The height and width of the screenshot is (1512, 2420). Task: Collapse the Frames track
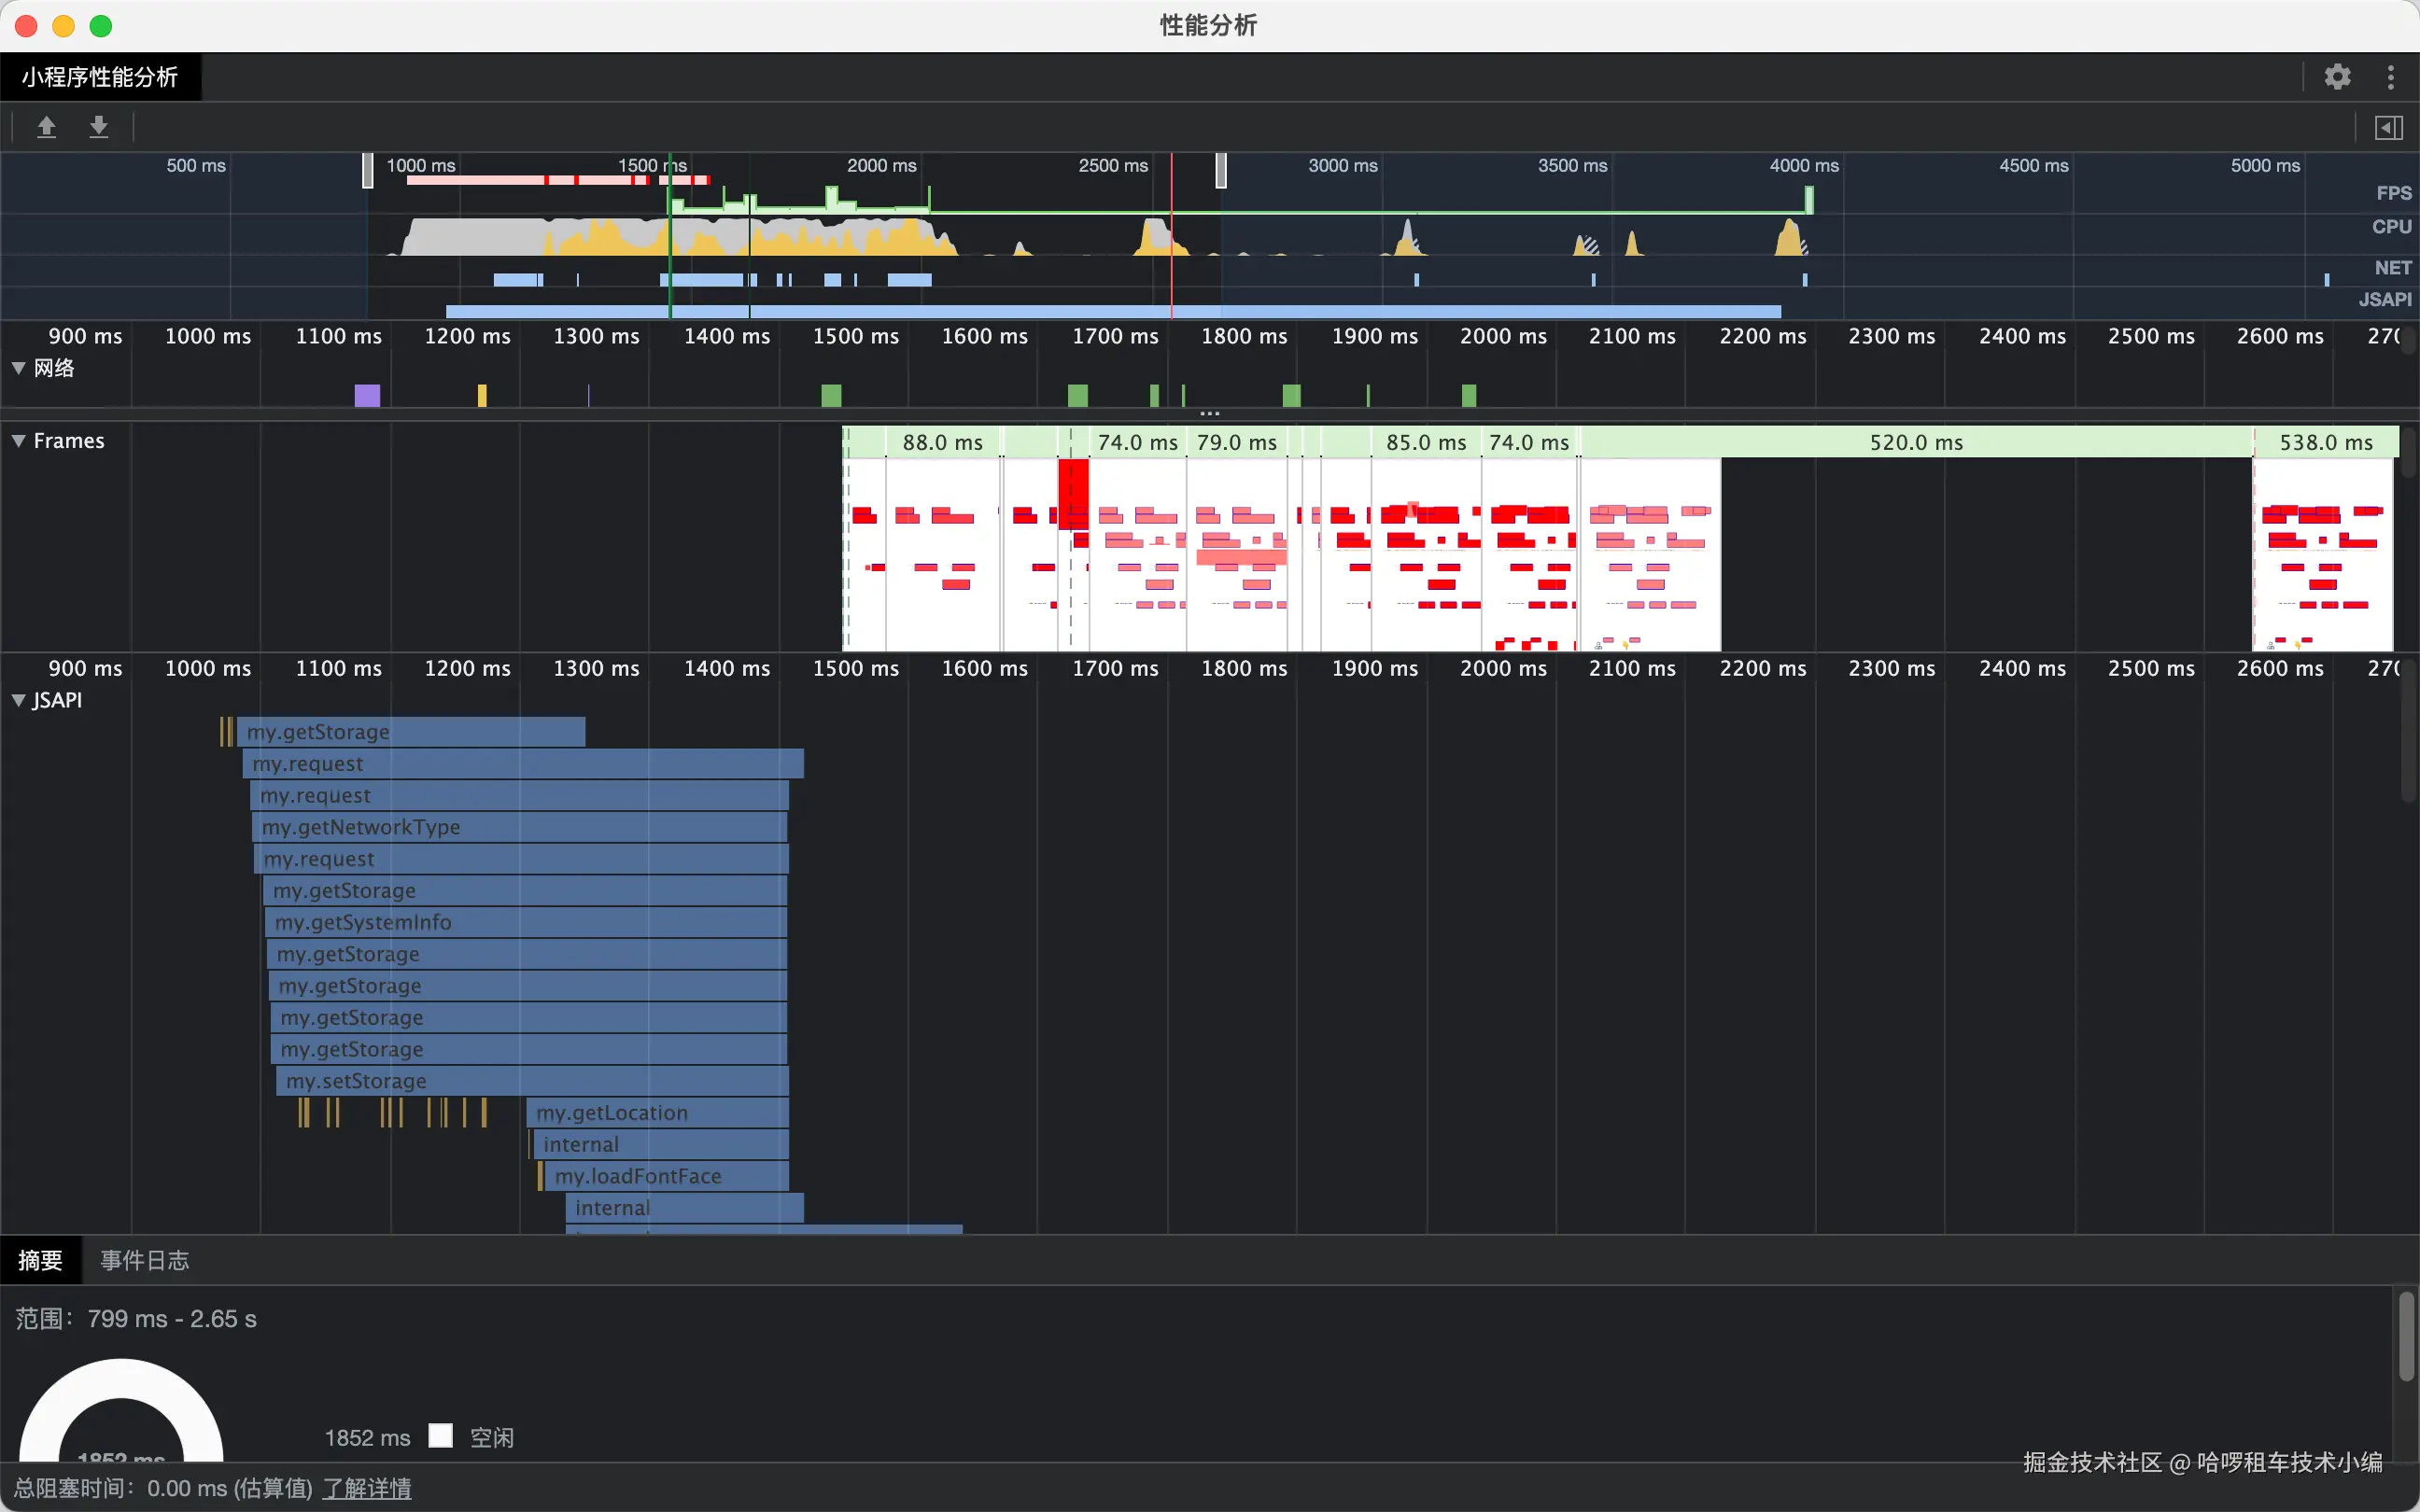coord(18,441)
